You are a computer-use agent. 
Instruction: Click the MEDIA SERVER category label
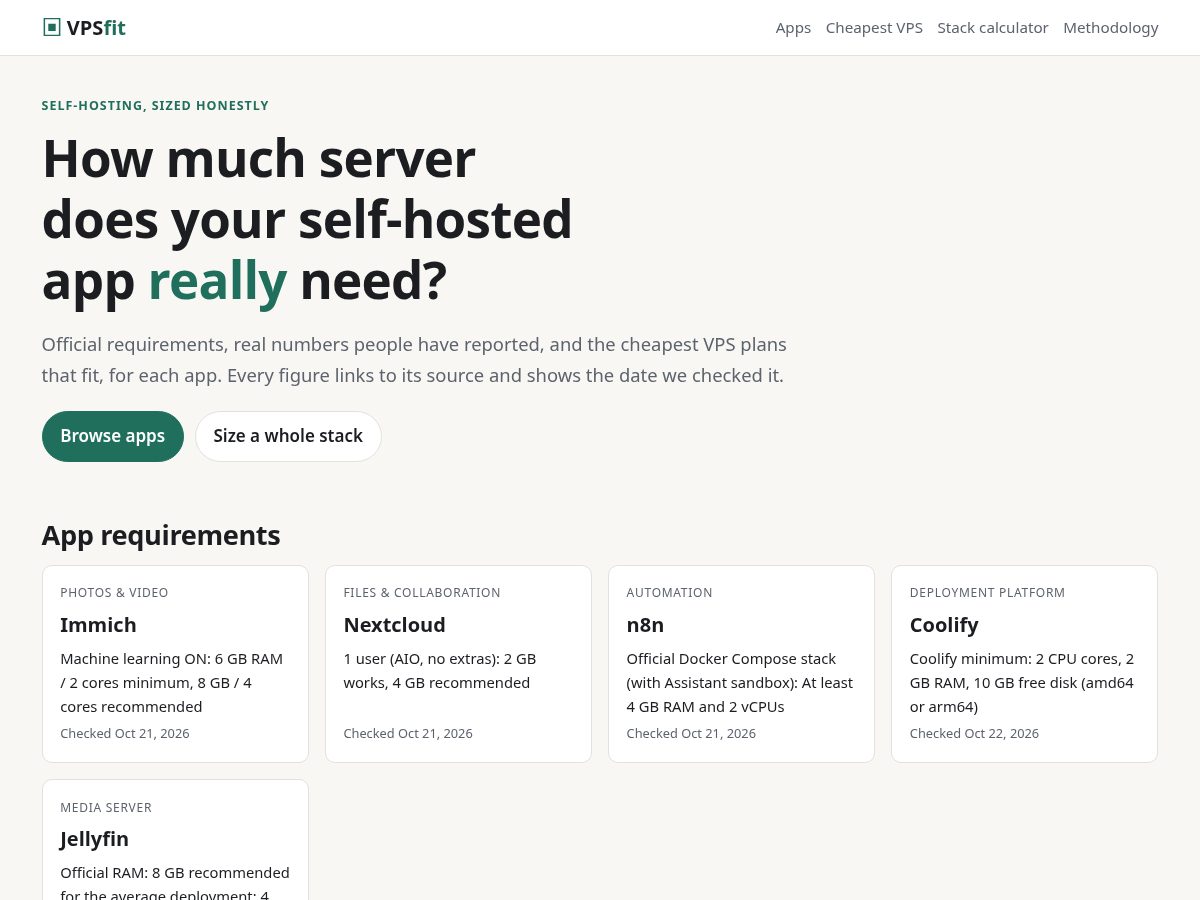point(106,807)
